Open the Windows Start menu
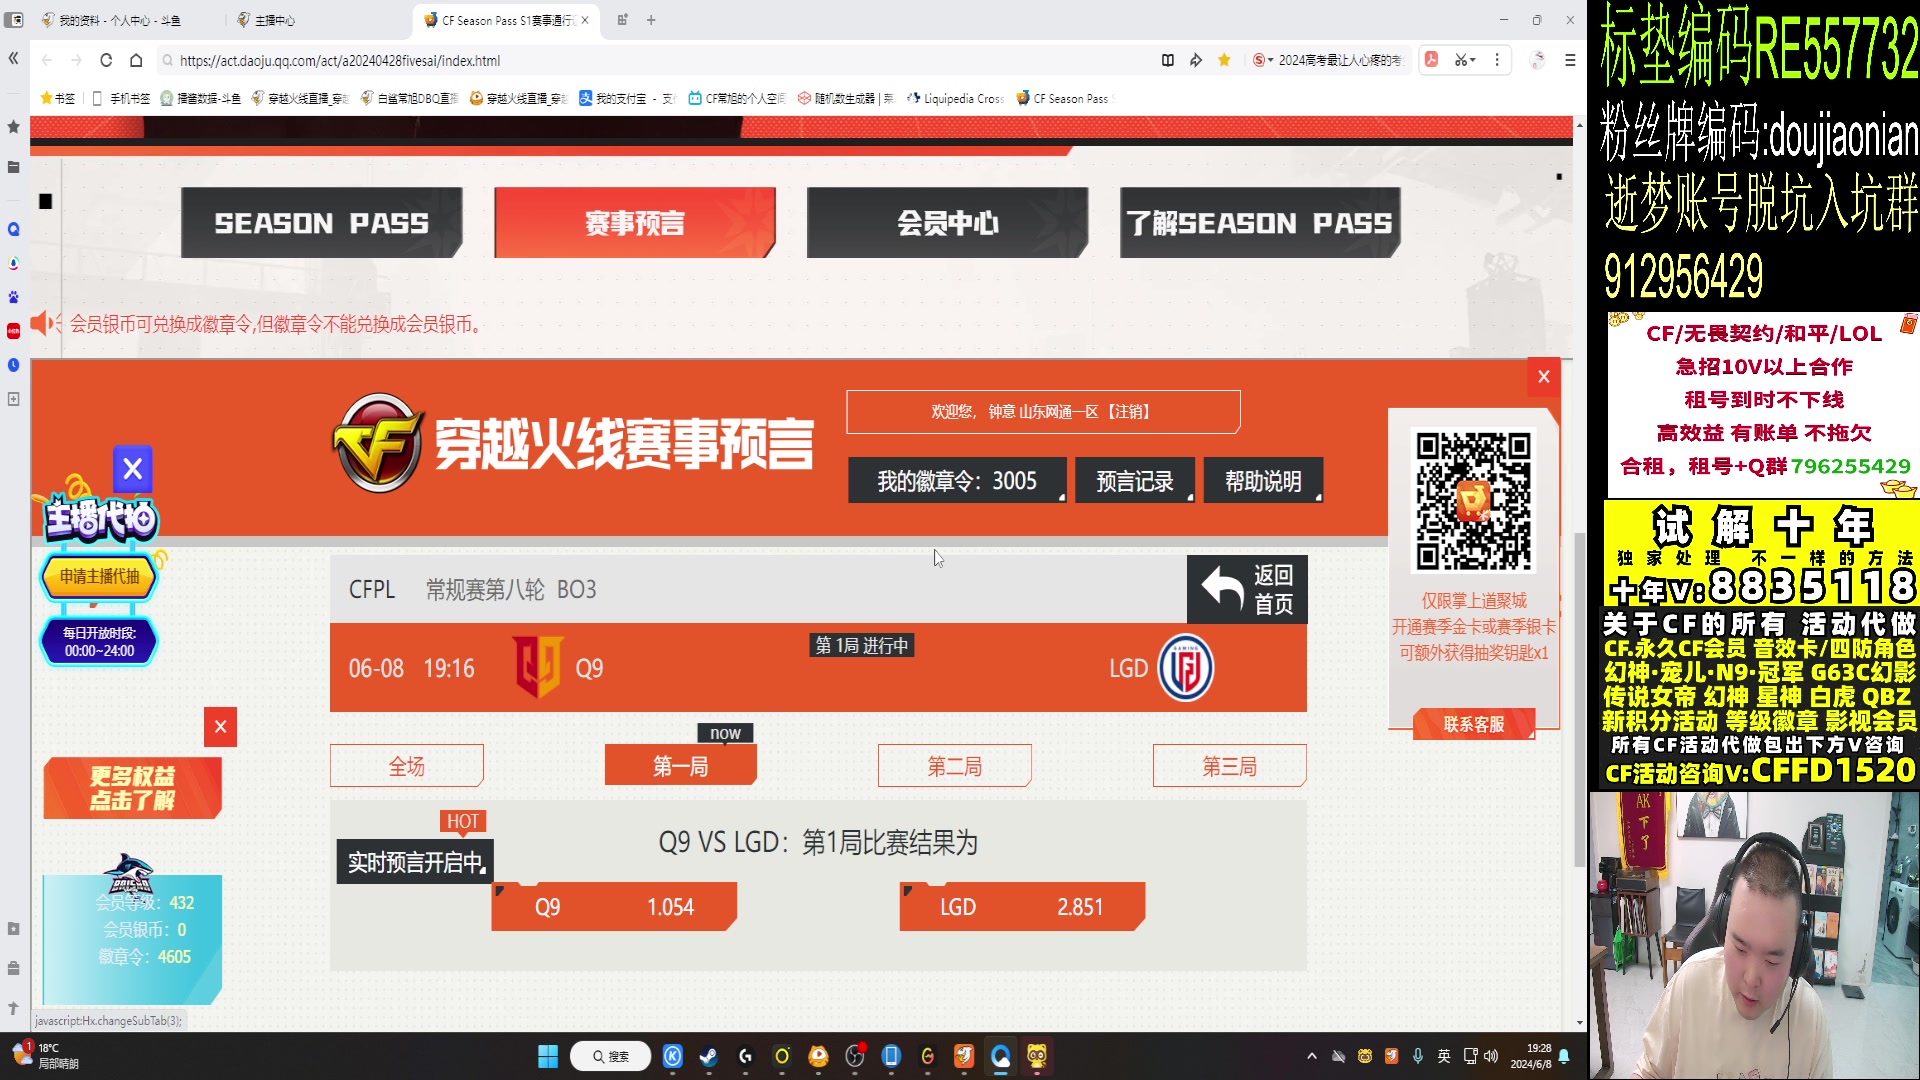This screenshot has height=1080, width=1920. tap(548, 1056)
